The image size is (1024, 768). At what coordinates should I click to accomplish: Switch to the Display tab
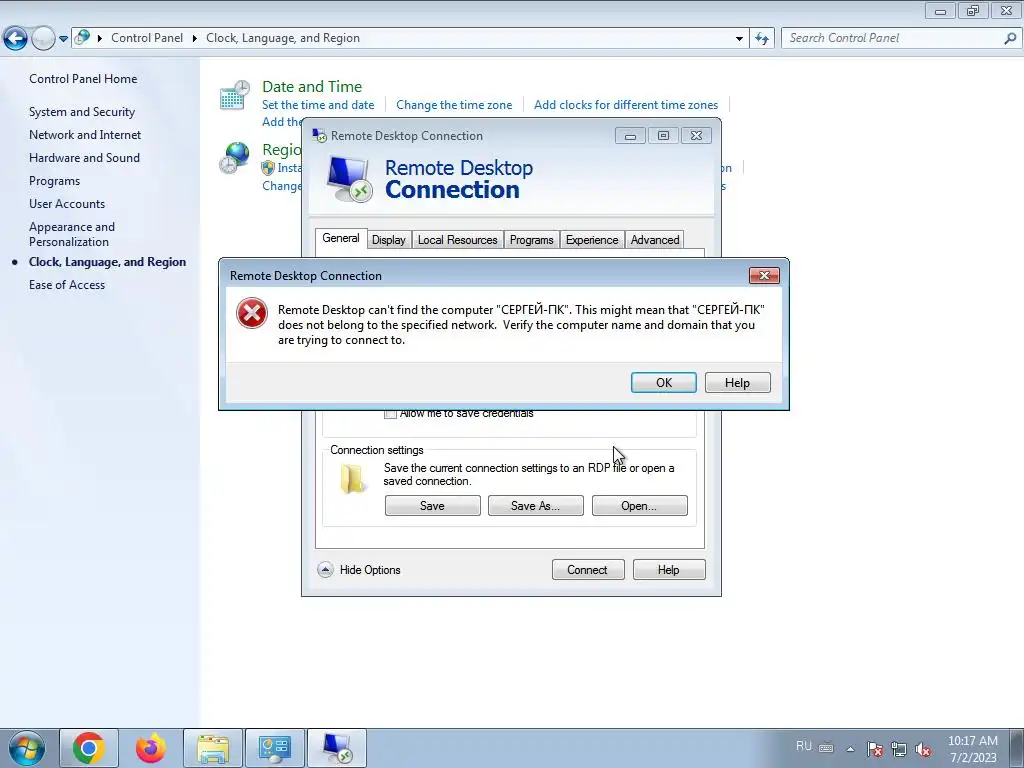point(389,240)
